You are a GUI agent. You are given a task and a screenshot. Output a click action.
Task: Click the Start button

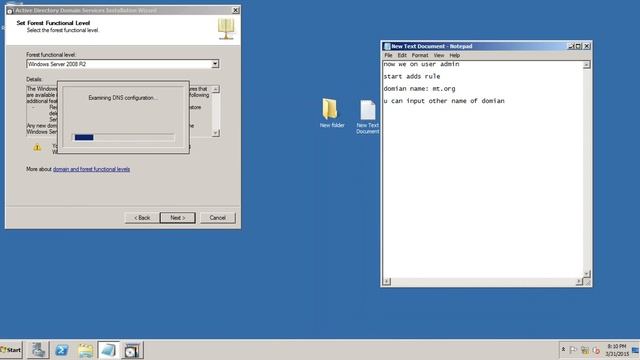pos(11,350)
